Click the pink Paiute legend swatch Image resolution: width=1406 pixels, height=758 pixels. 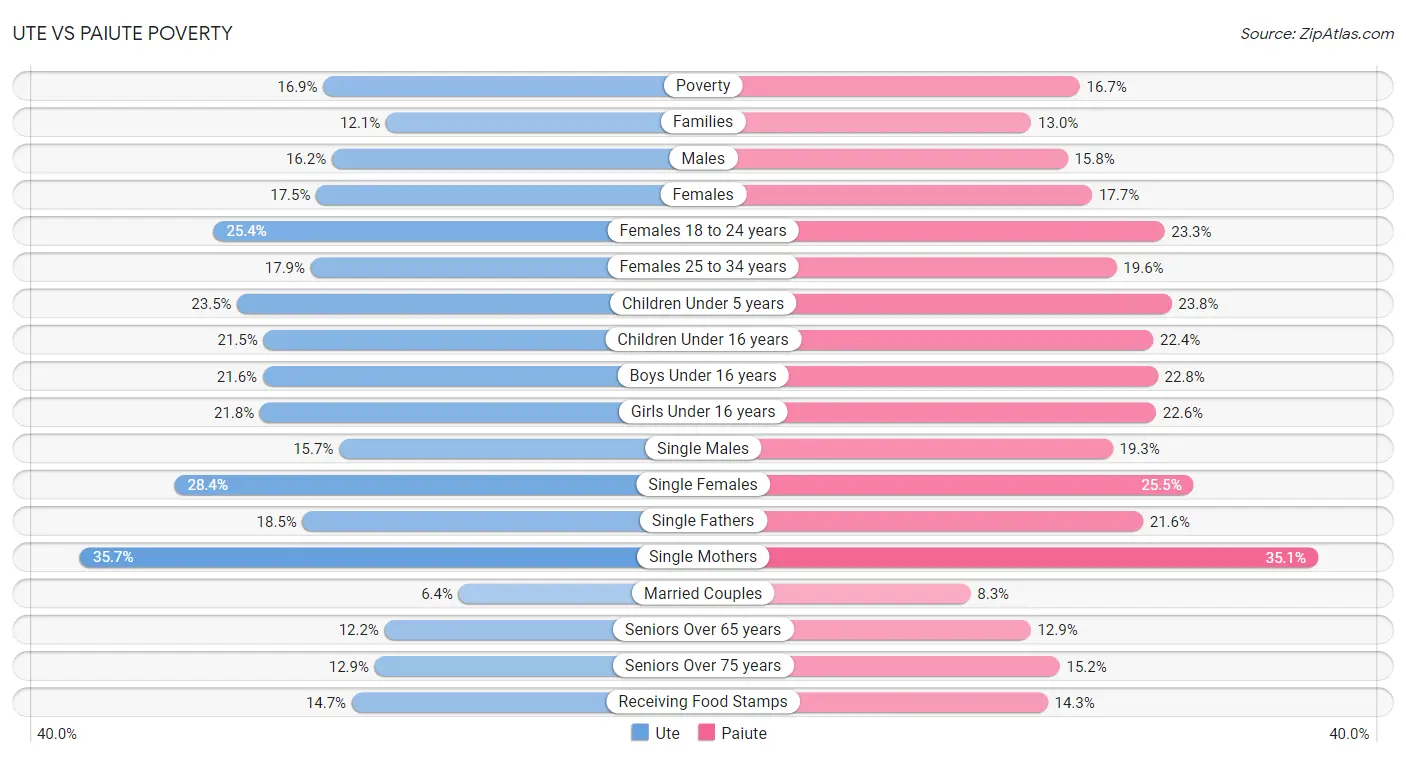(706, 733)
